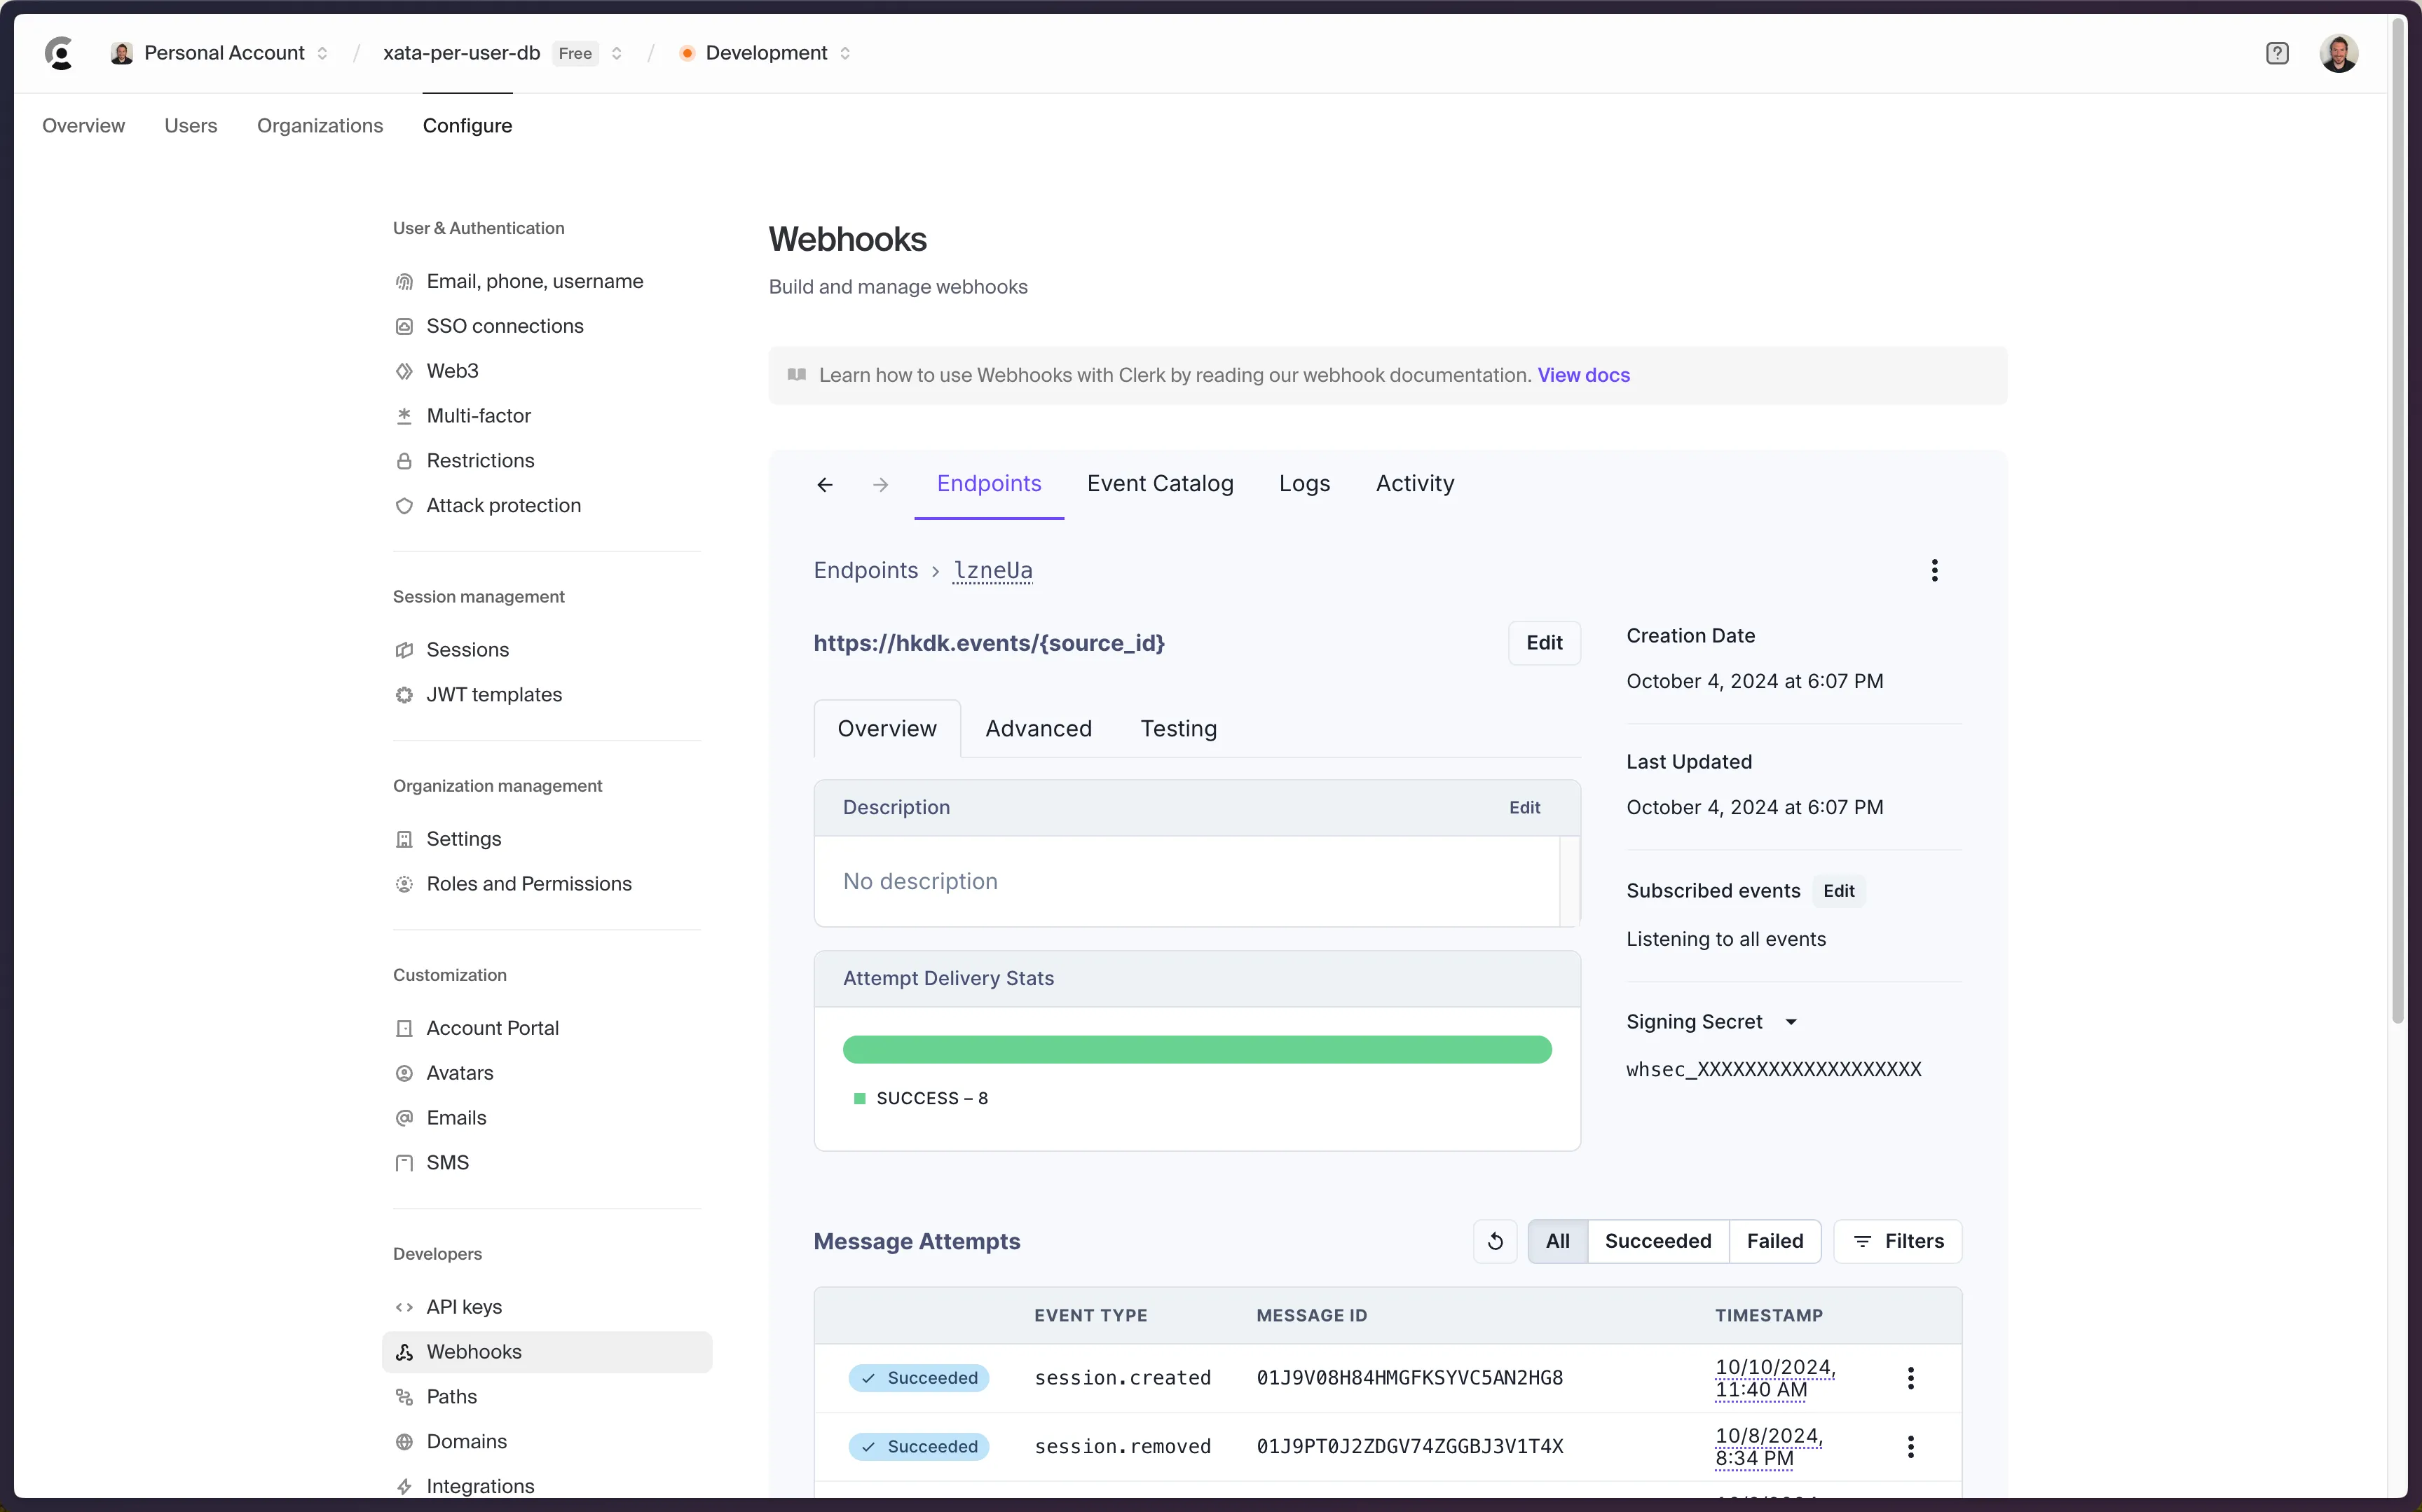
Task: Click the Avatars icon in sidebar
Action: [x=404, y=1073]
